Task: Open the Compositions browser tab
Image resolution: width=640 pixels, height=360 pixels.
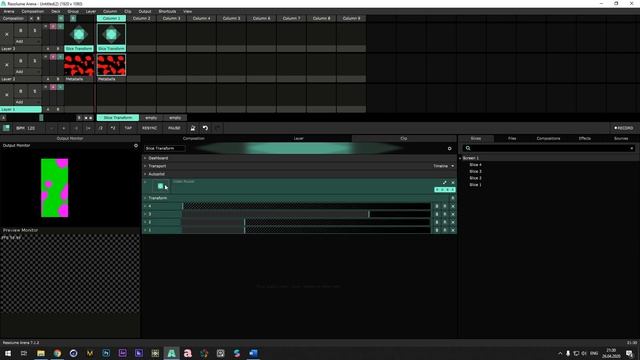Action: point(548,138)
